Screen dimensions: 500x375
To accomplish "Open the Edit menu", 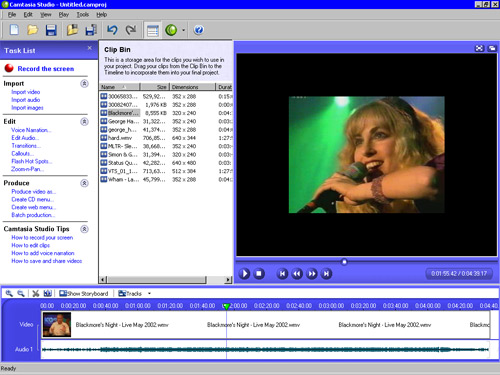I will (x=28, y=15).
